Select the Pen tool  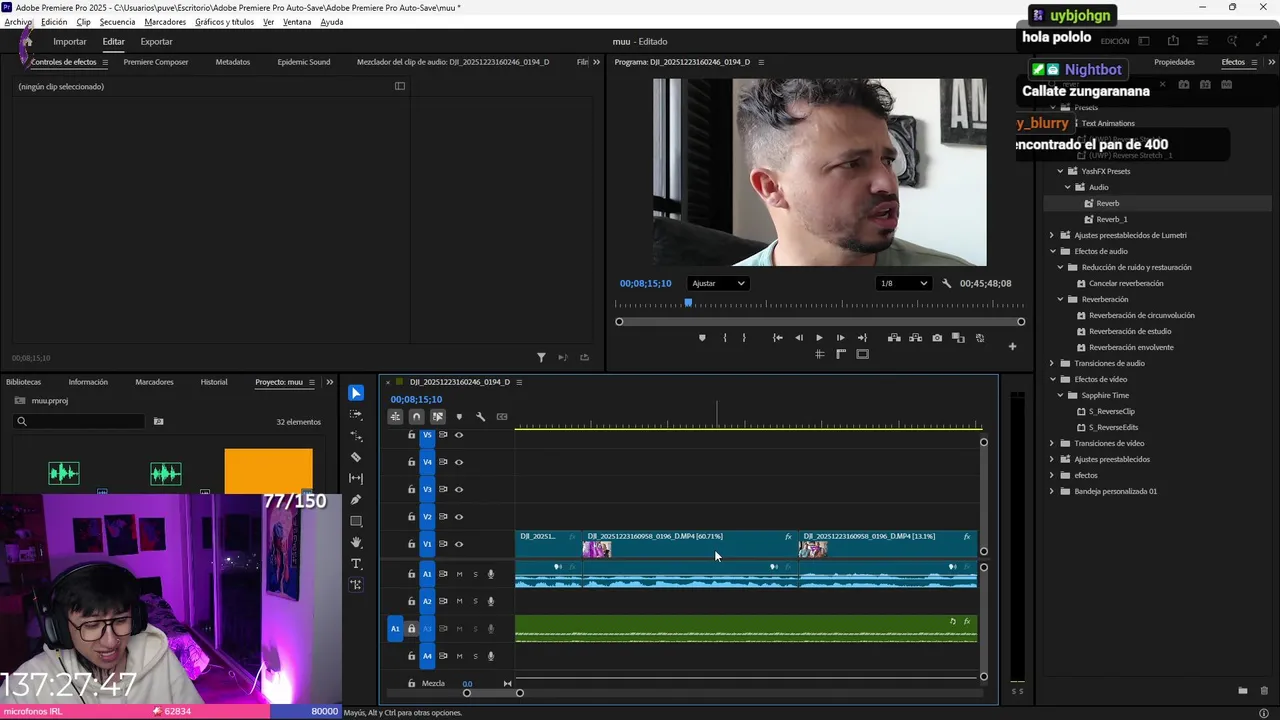click(356, 500)
